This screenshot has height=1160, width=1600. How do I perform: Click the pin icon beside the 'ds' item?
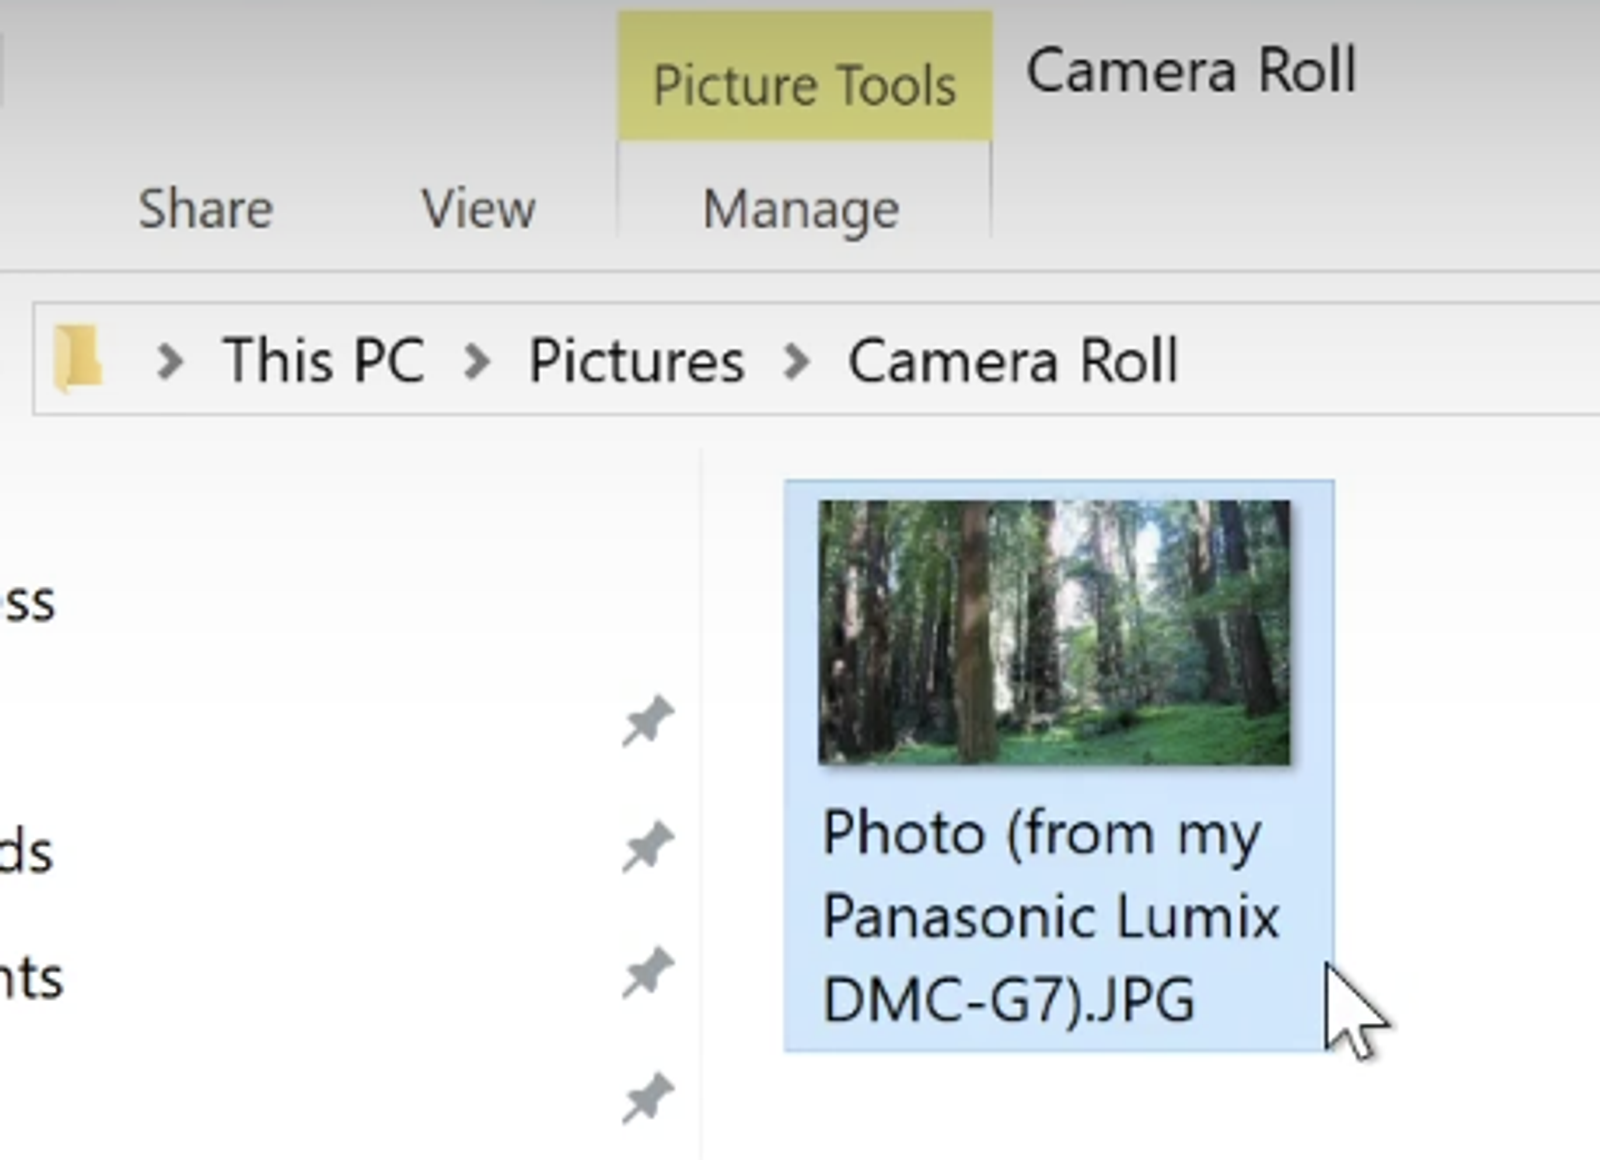pyautogui.click(x=648, y=847)
